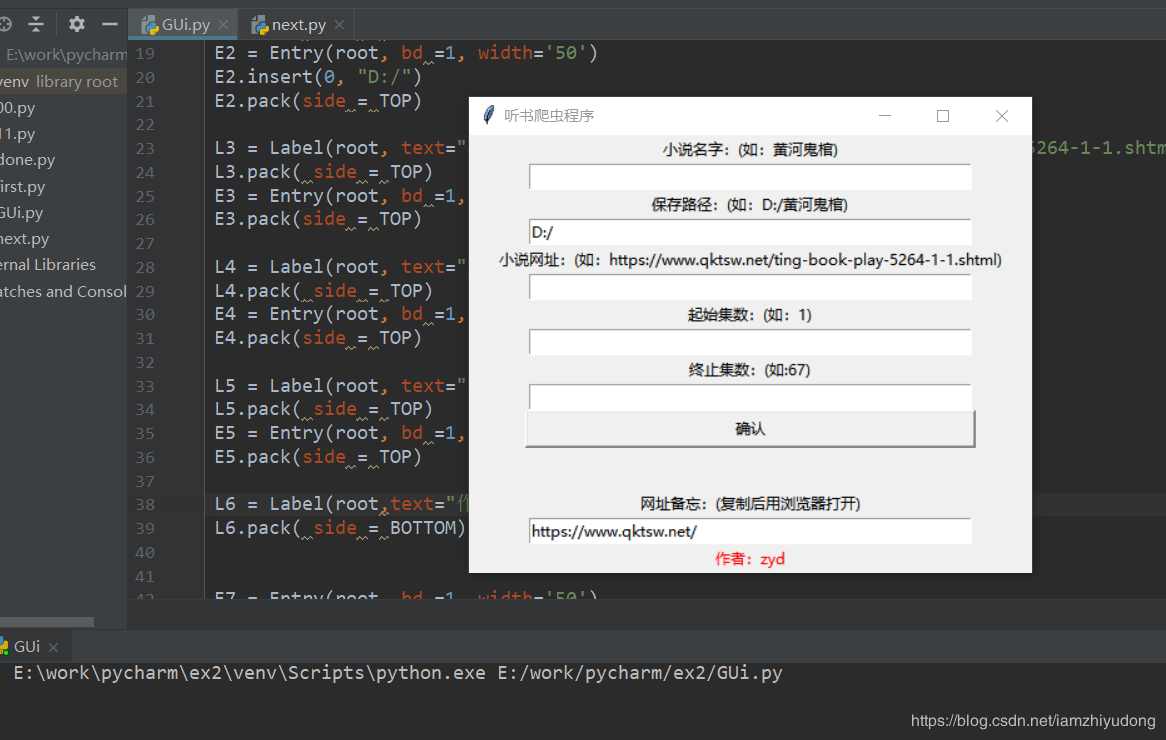Click the 网址备忘 label in the dialog

(x=750, y=503)
